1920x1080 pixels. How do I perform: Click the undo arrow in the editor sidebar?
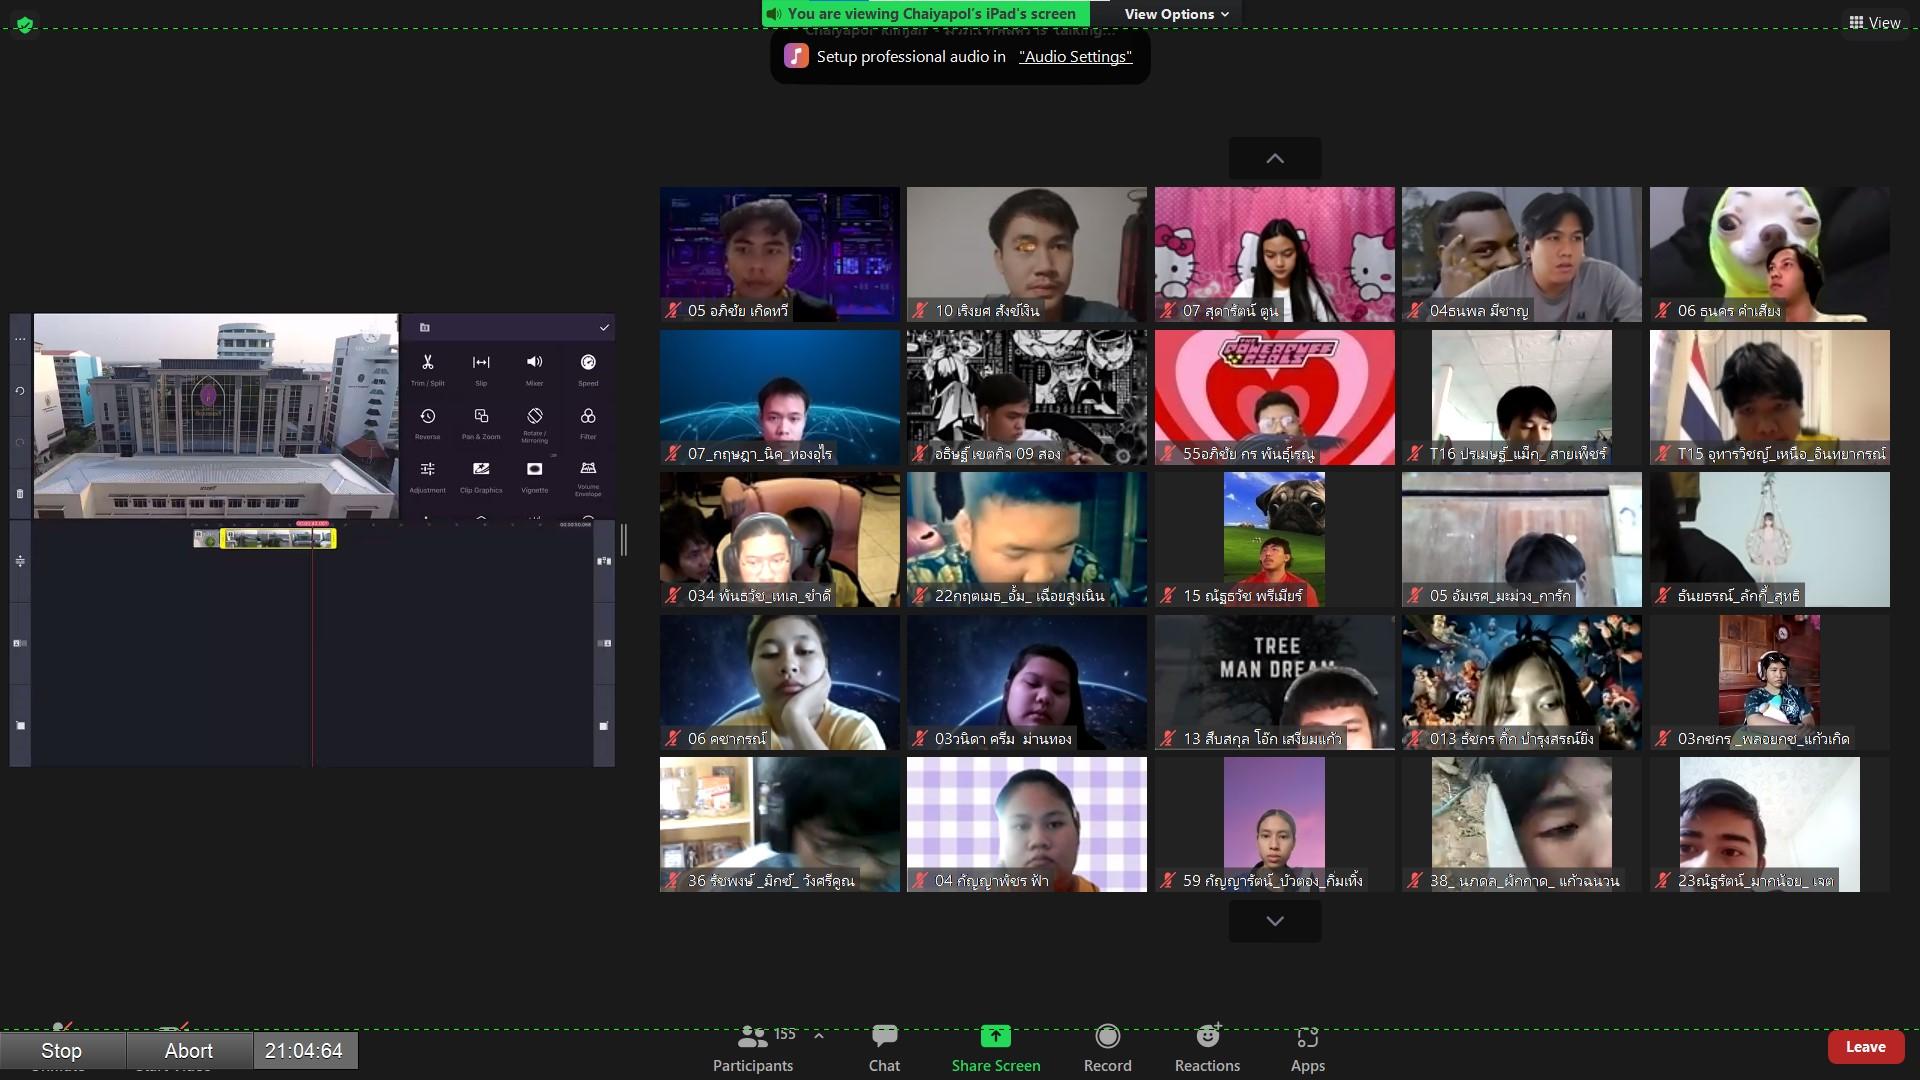20,391
